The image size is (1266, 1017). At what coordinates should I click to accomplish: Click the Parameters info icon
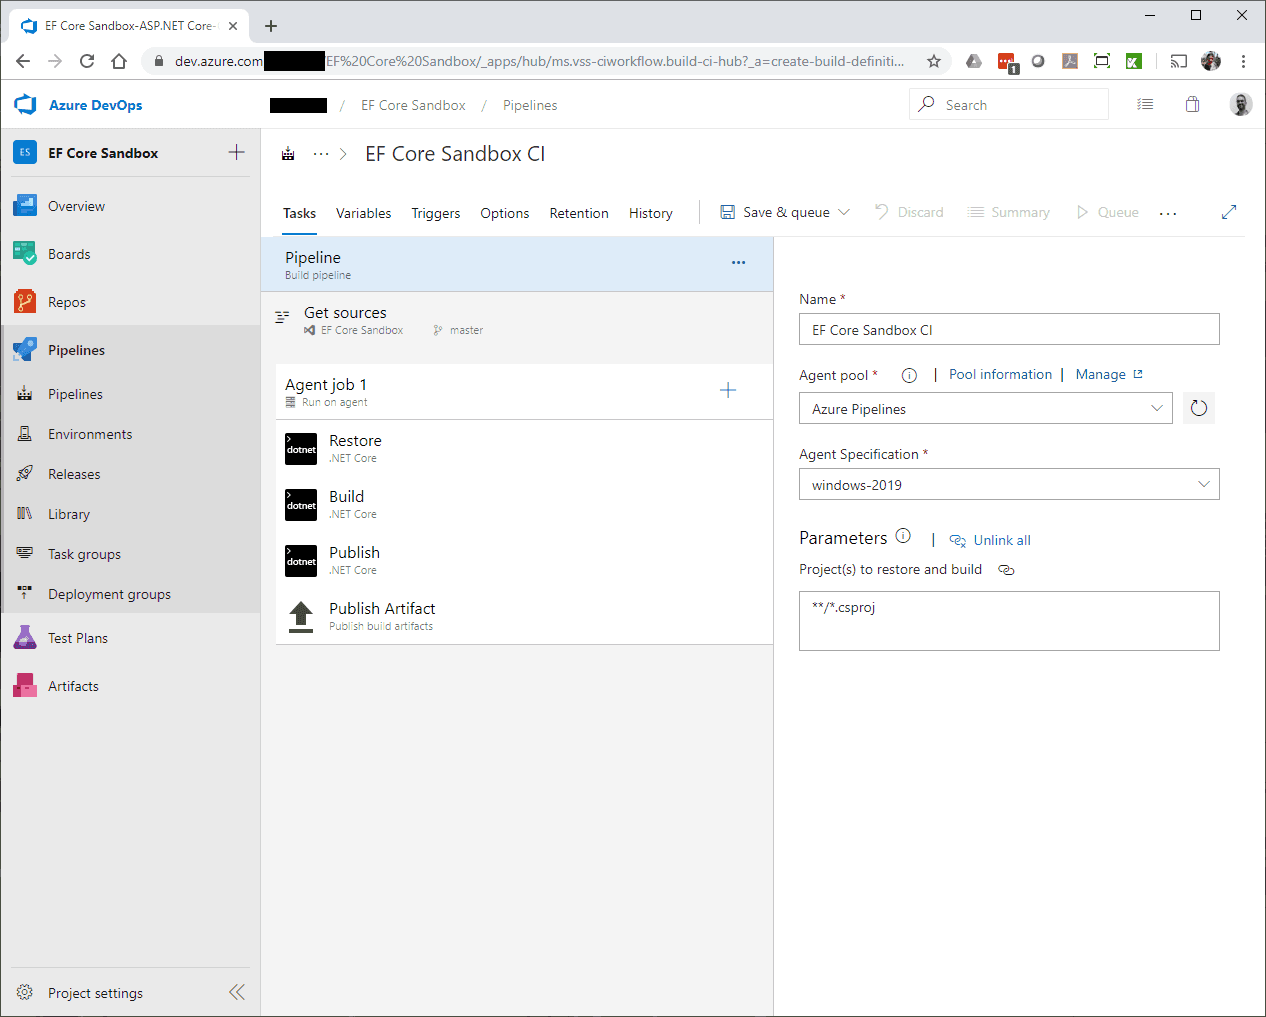click(x=903, y=536)
